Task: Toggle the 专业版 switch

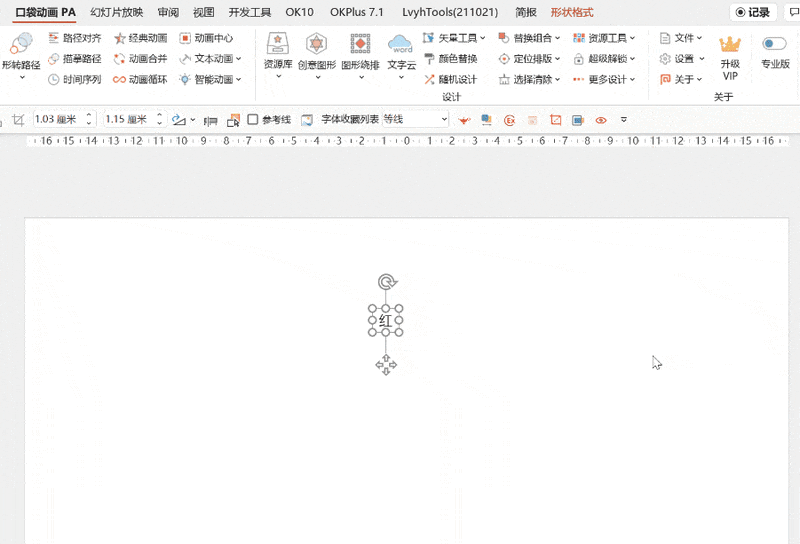Action: click(x=774, y=44)
